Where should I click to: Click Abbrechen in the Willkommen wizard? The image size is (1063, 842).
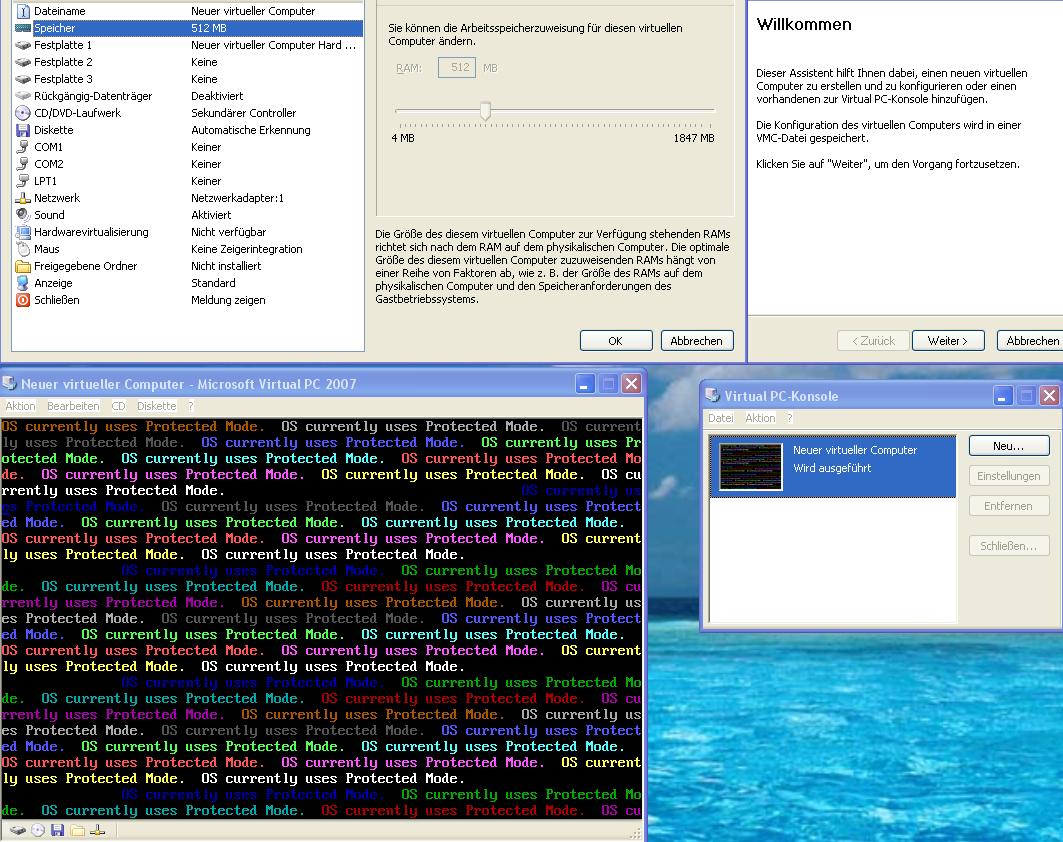1032,341
